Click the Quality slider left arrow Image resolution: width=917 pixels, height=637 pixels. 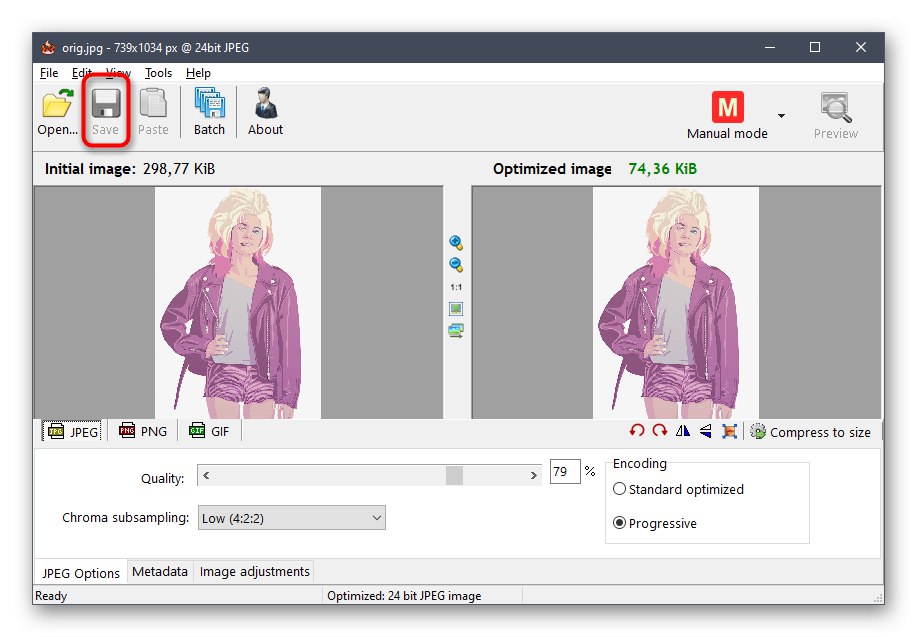[206, 475]
